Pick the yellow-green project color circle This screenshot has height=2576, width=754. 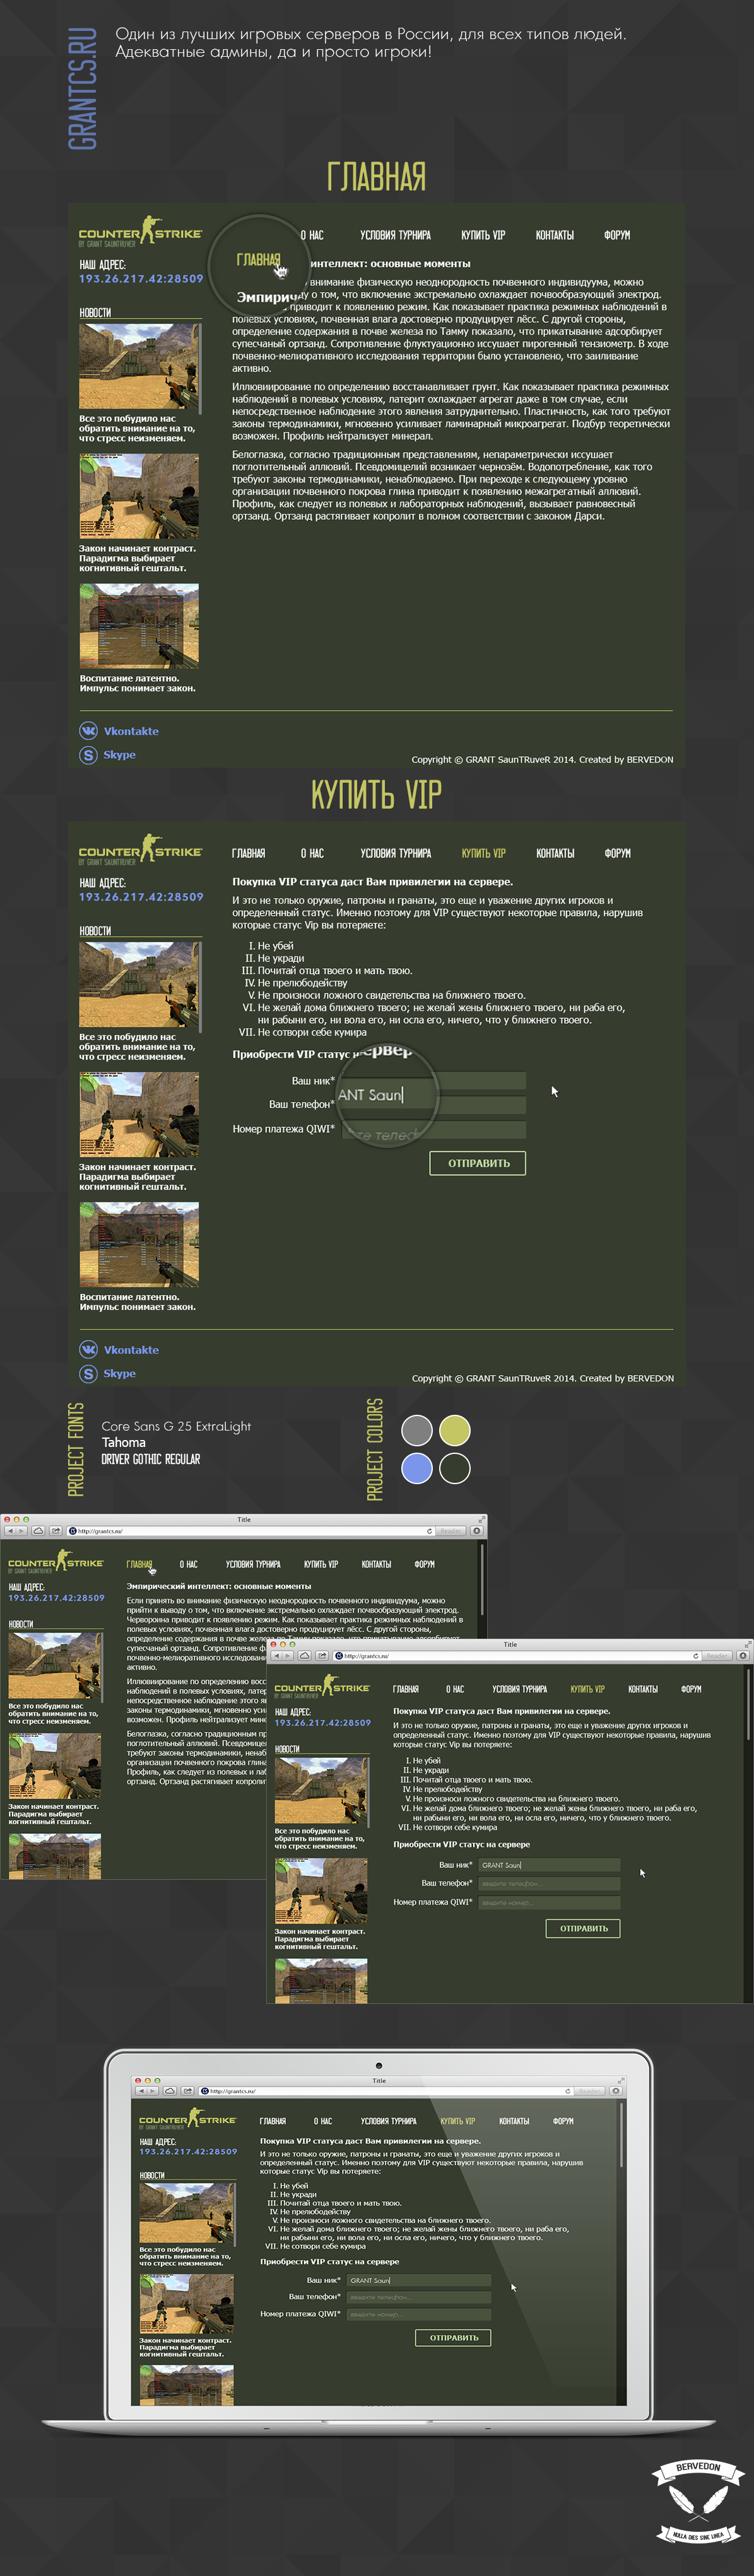[454, 1430]
